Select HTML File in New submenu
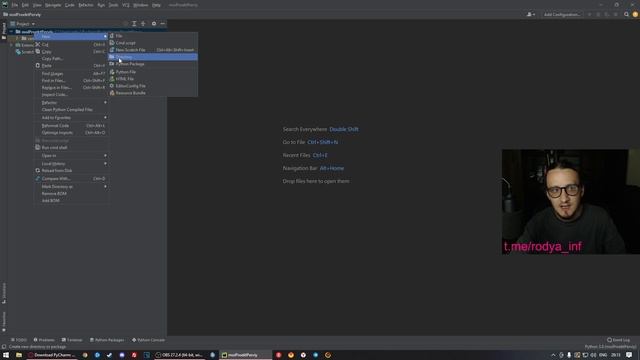 pos(153,79)
